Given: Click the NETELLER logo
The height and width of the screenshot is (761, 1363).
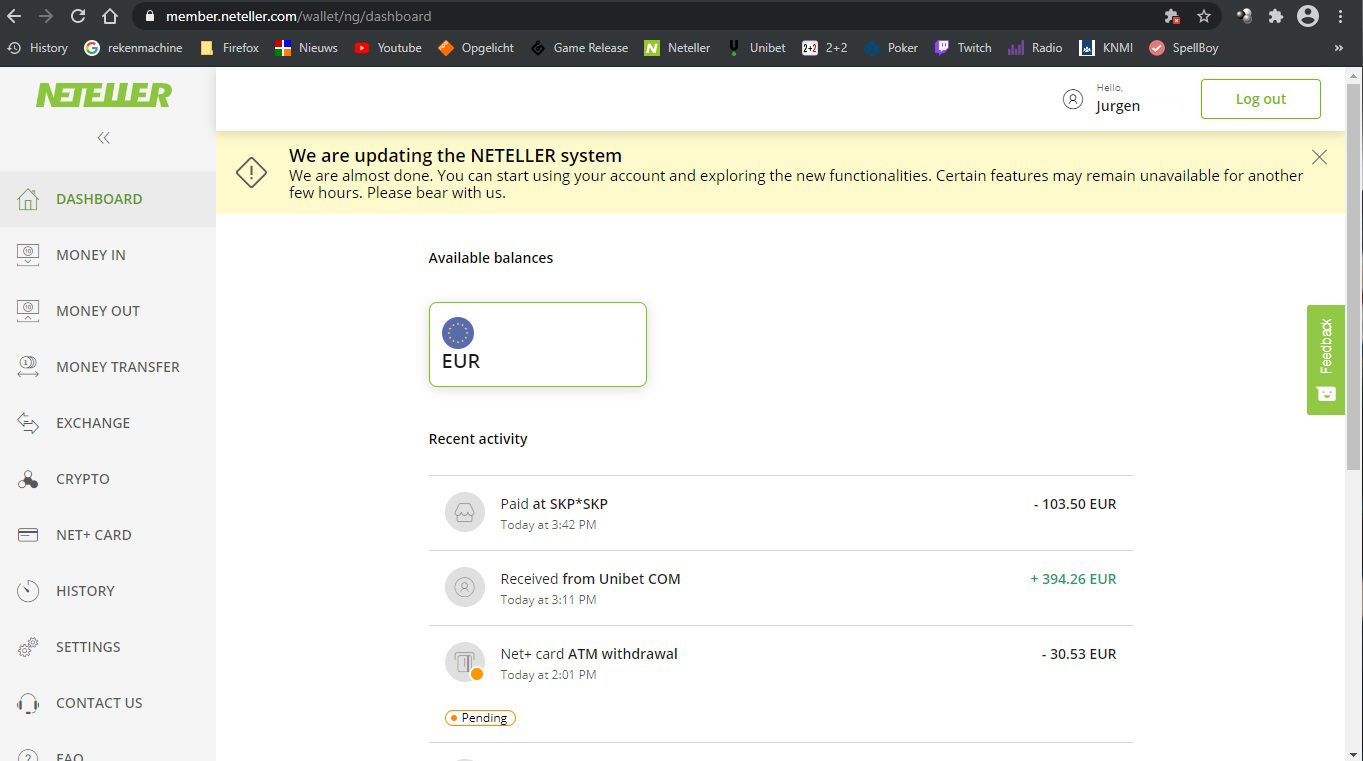Looking at the screenshot, I should coord(104,95).
